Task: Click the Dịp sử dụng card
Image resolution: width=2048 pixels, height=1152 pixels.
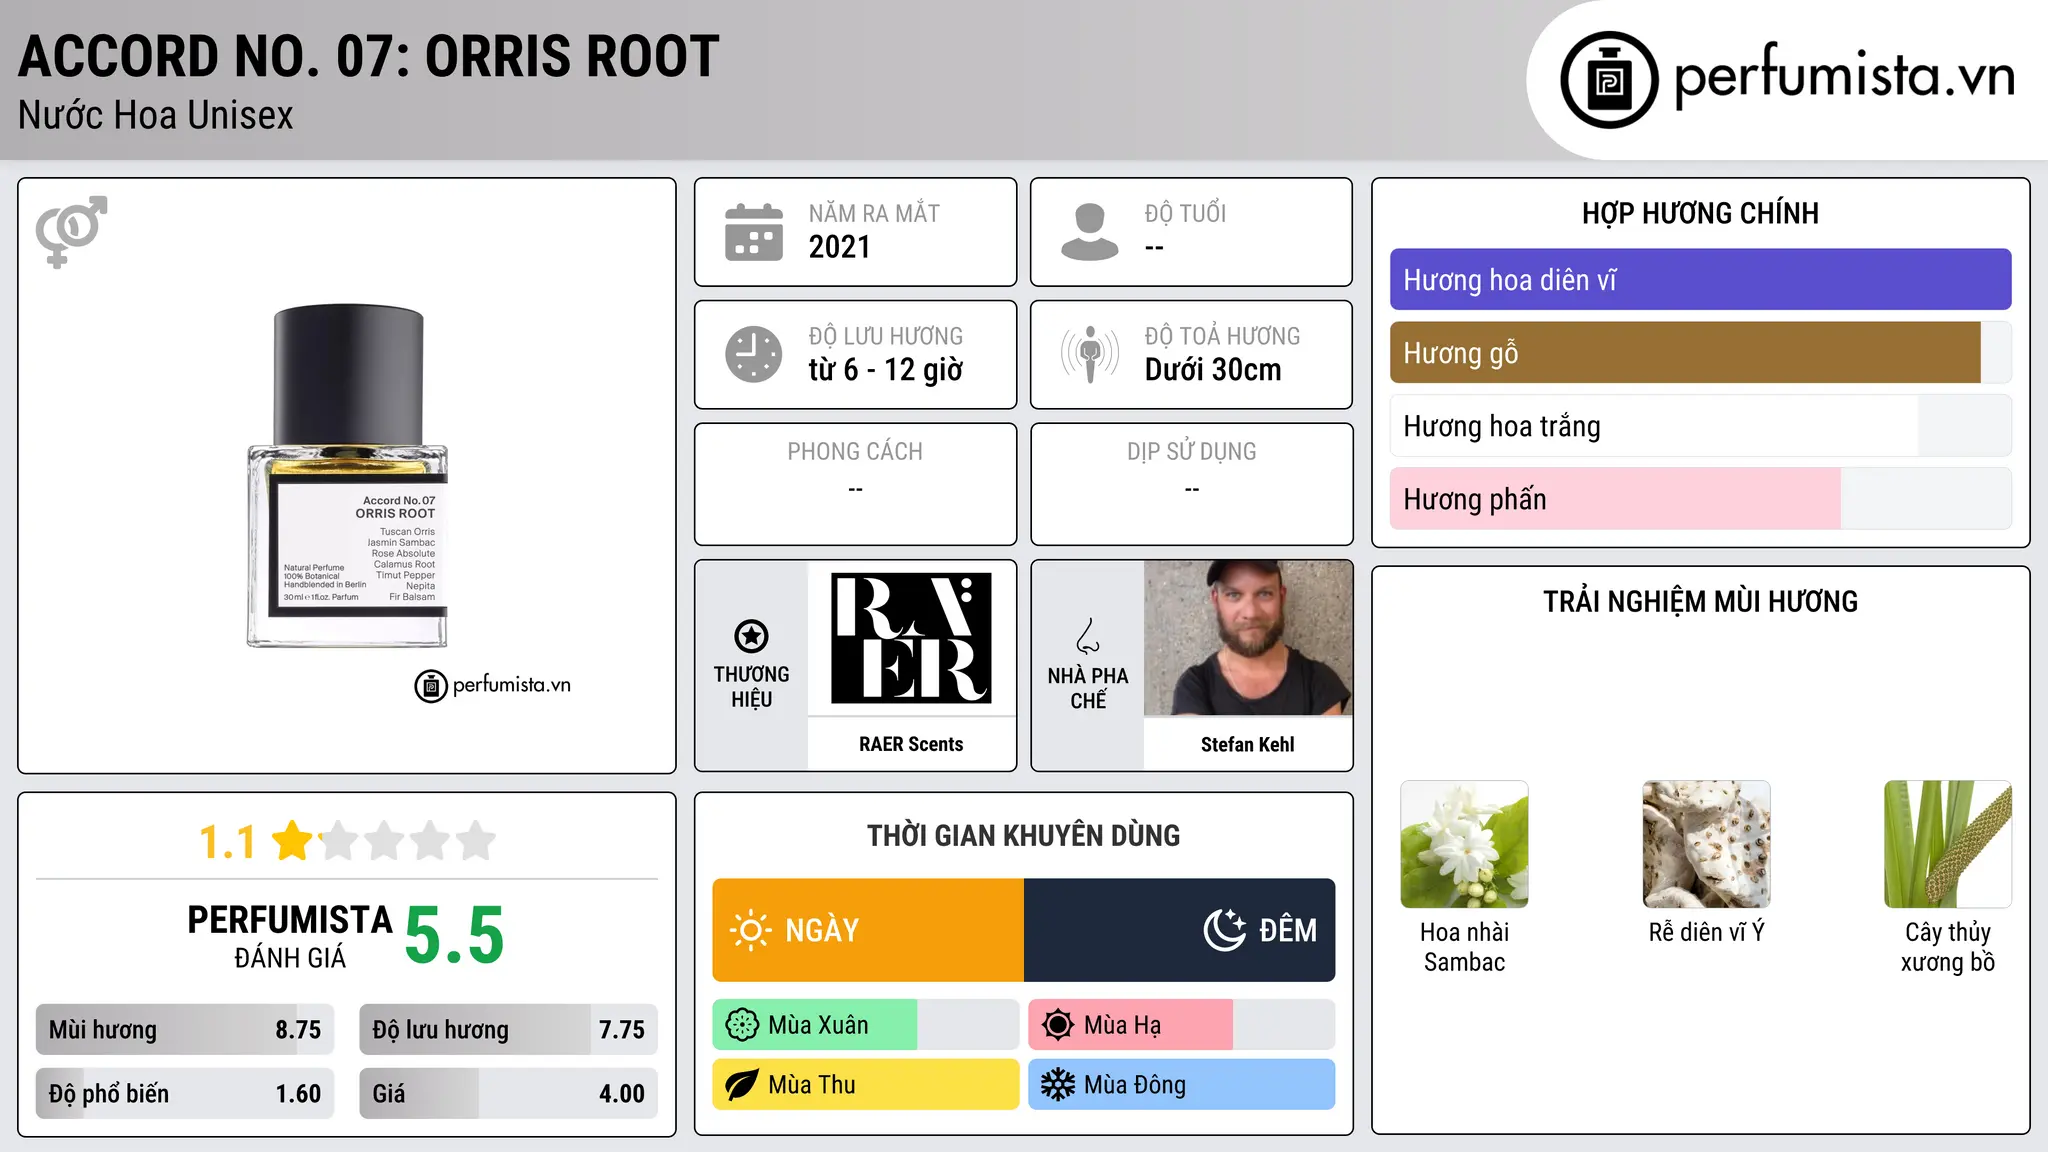Action: click(1192, 484)
